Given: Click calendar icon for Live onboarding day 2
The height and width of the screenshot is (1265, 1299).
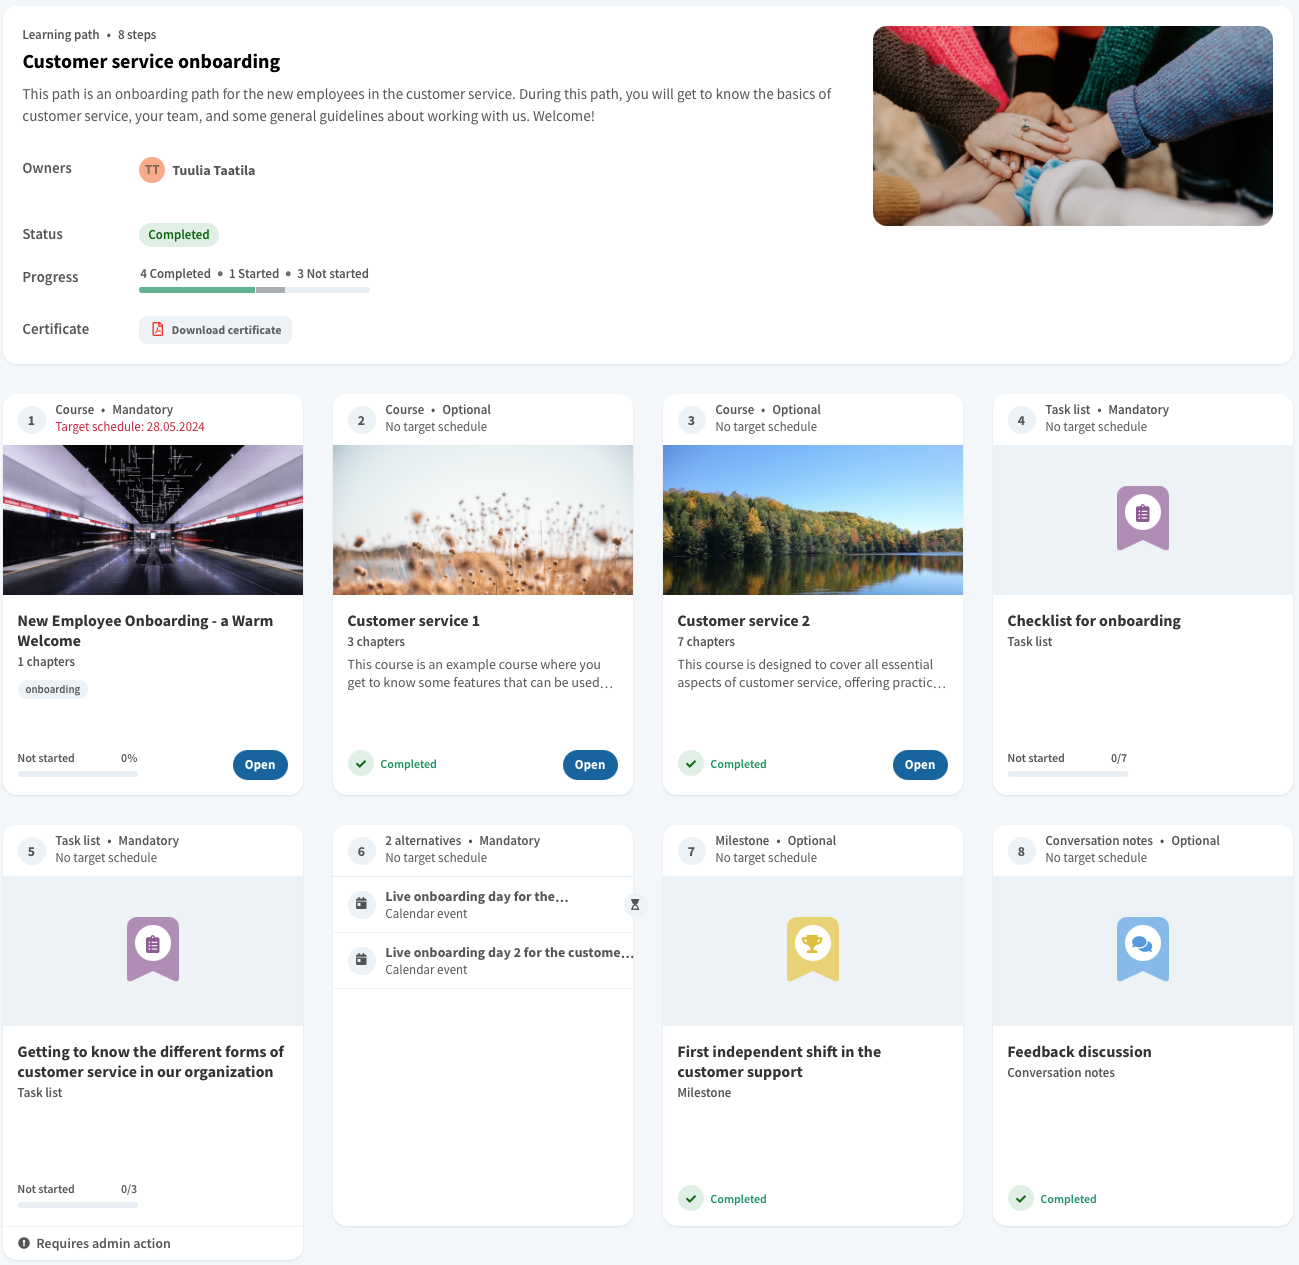Looking at the screenshot, I should [361, 961].
